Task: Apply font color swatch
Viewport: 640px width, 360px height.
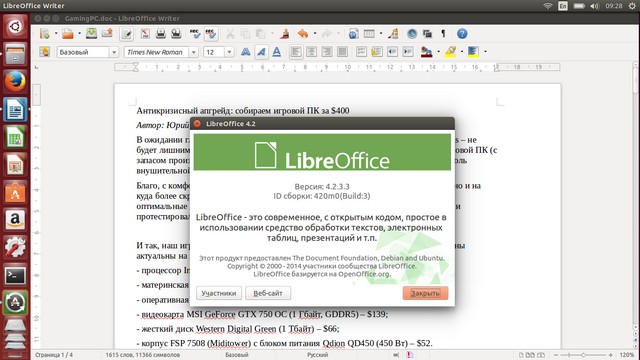Action: [427, 52]
